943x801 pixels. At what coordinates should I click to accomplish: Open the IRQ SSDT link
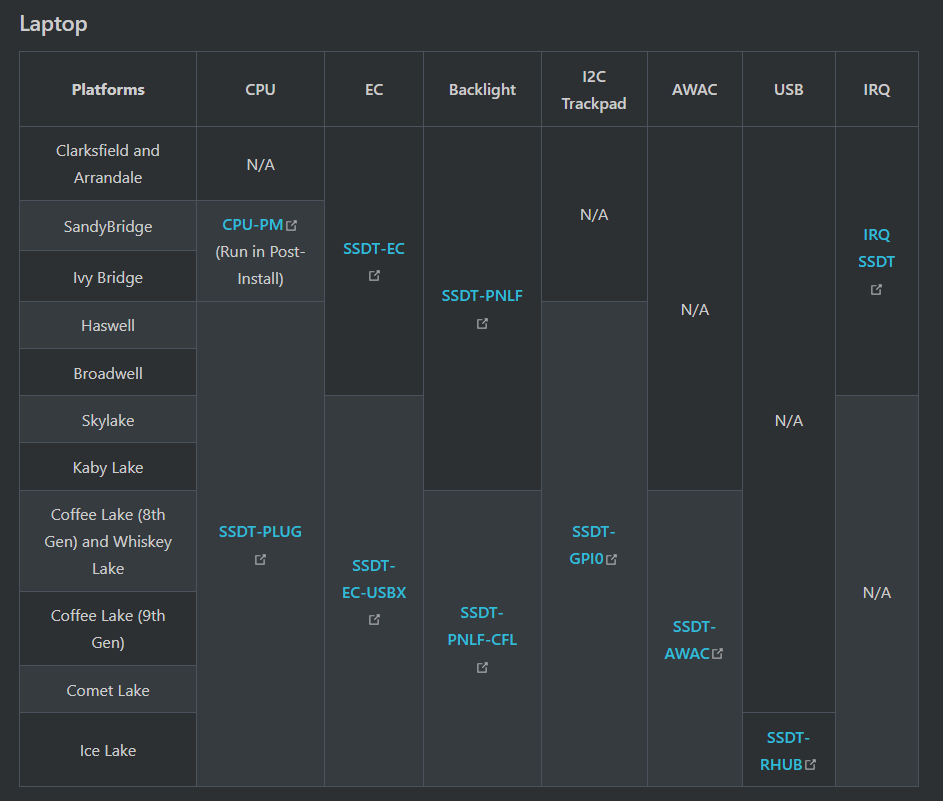876,248
